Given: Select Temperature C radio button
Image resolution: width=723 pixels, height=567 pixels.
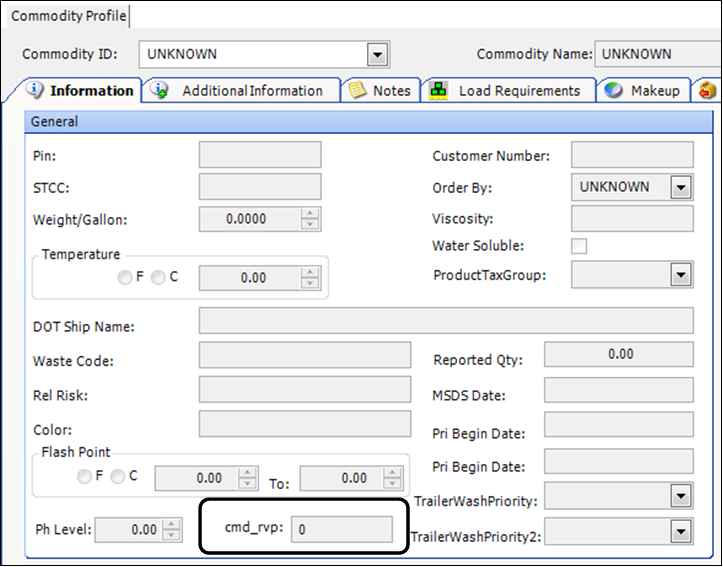Looking at the screenshot, I should (158, 278).
